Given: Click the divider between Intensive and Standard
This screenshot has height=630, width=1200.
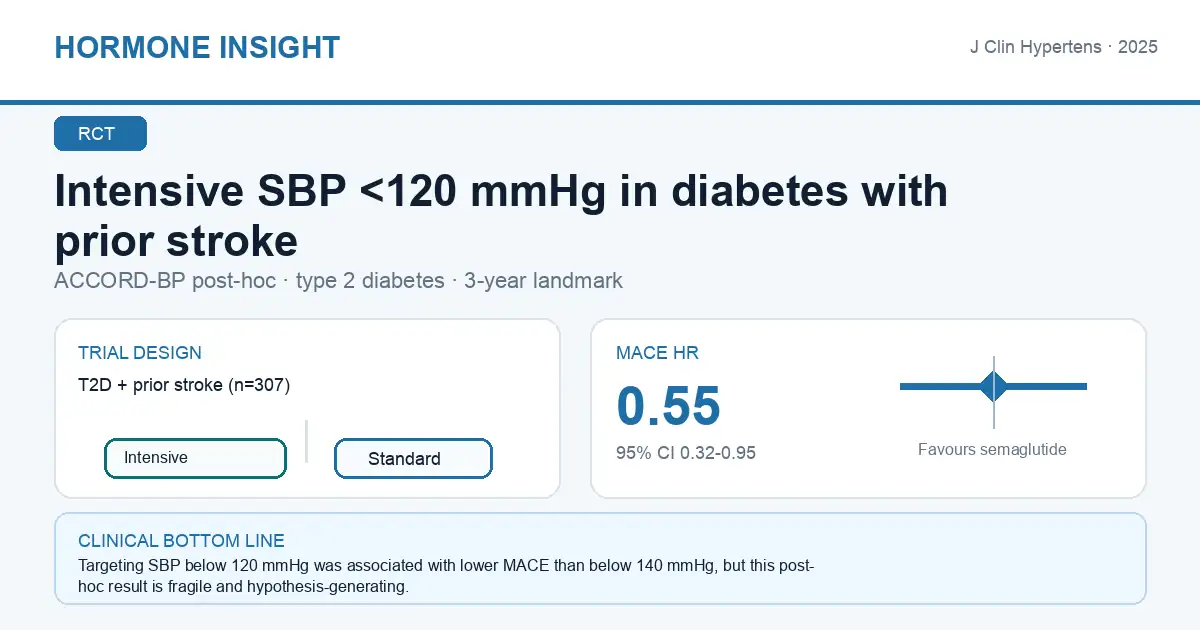Looking at the screenshot, I should point(306,441).
